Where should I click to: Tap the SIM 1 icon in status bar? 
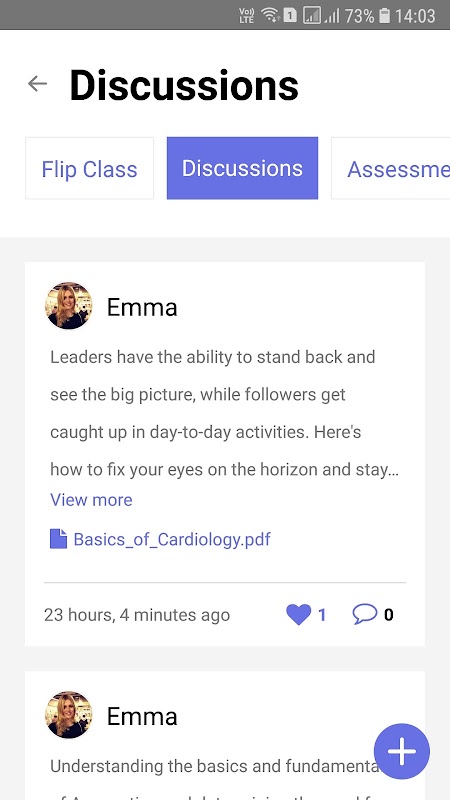click(x=290, y=16)
